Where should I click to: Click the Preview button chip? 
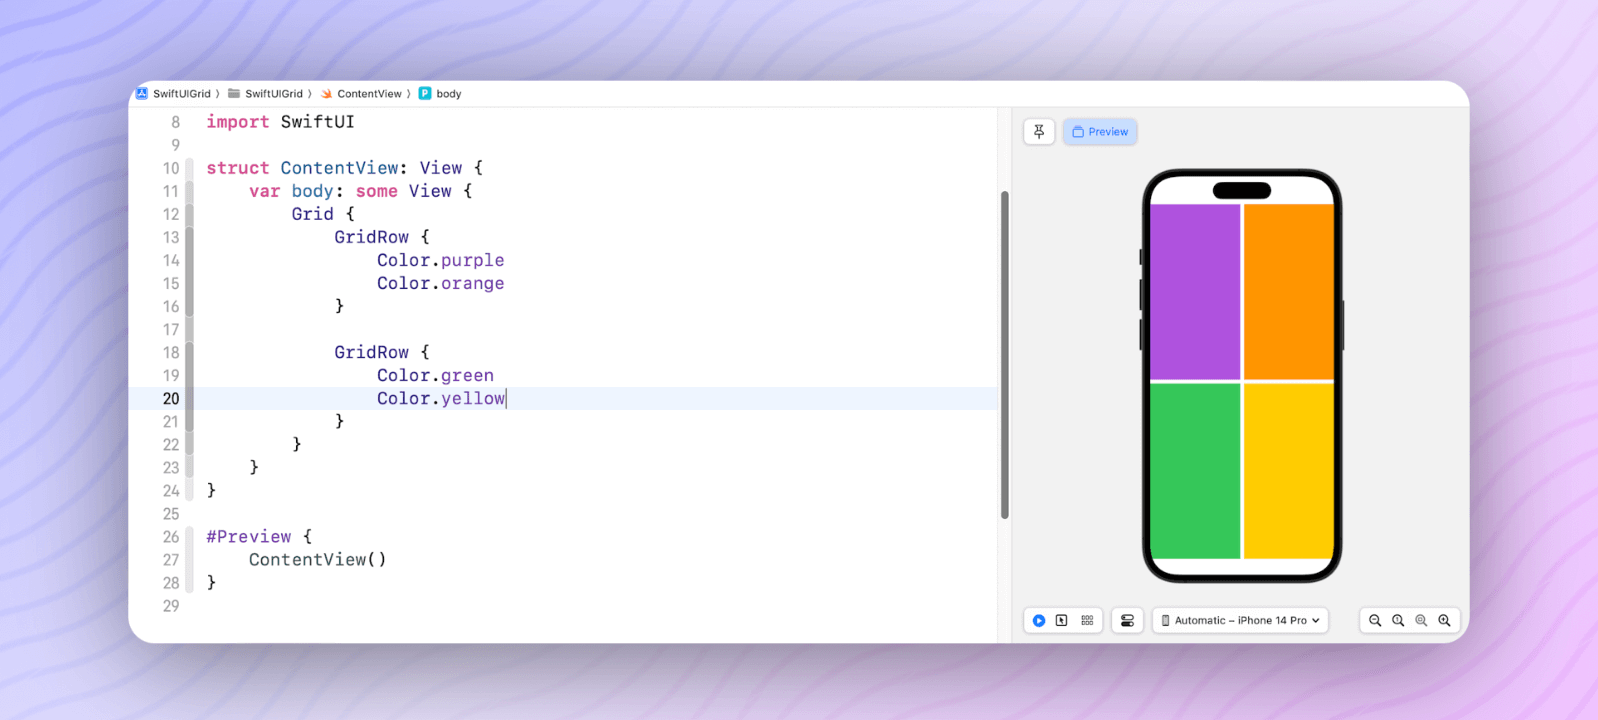coord(1100,132)
